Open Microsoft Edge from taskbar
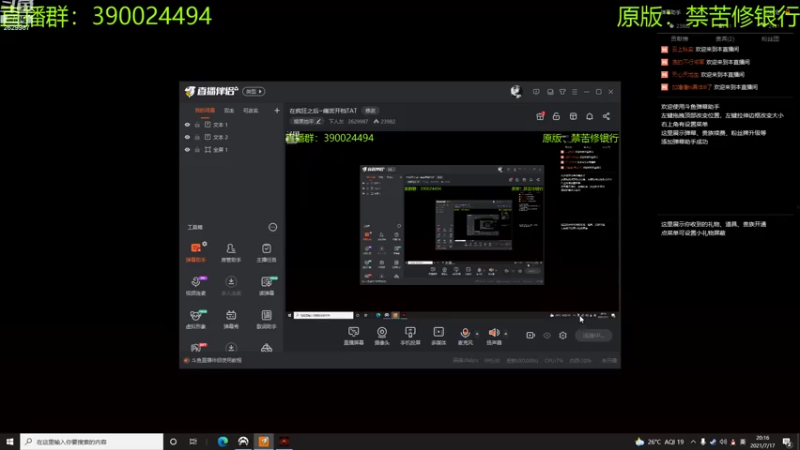The image size is (800, 450). pos(223,441)
